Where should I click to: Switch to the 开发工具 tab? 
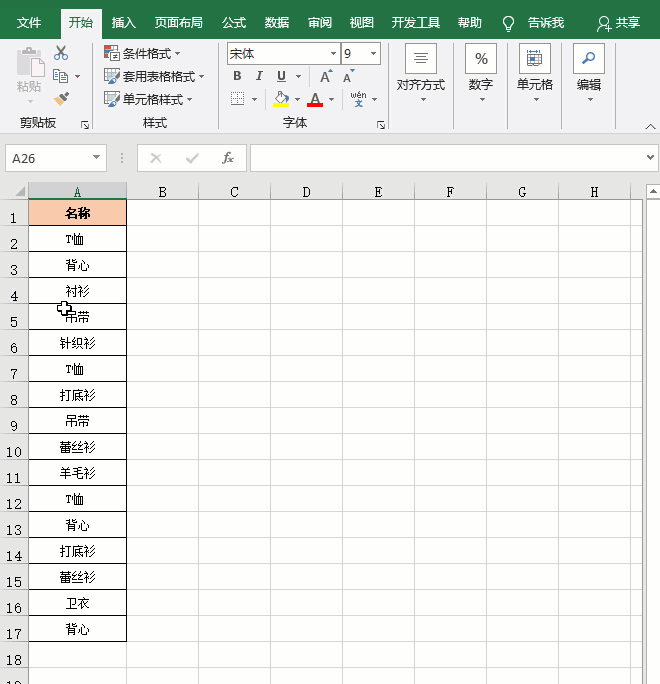[x=416, y=23]
